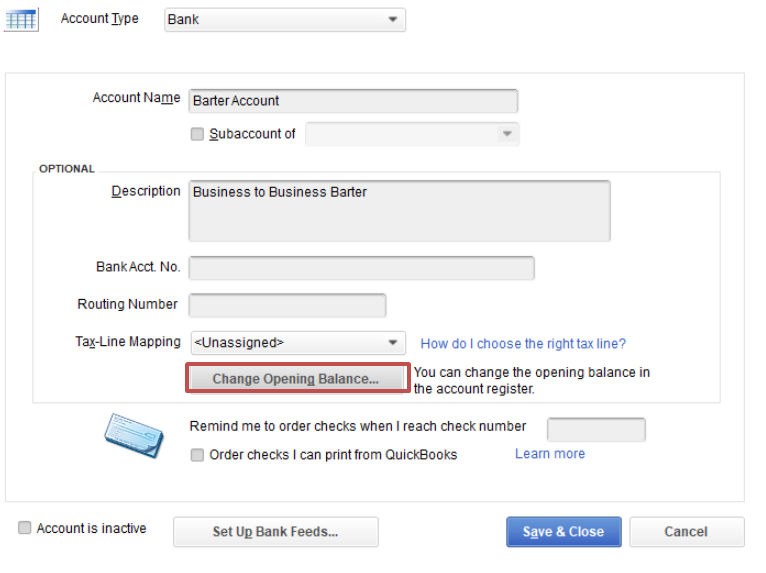Enable the Subaccount of checkbox
The width and height of the screenshot is (766, 573).
[x=197, y=134]
